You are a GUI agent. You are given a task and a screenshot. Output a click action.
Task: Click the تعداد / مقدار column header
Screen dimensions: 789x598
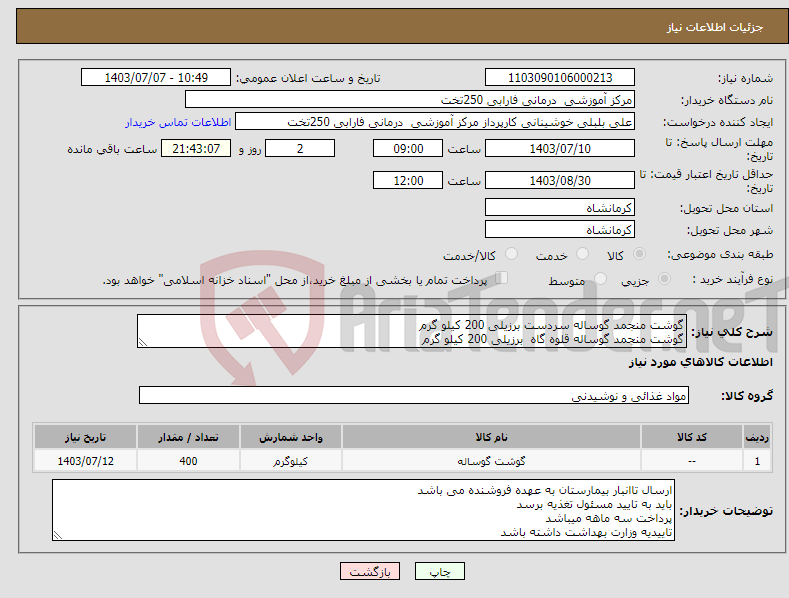tap(188, 437)
